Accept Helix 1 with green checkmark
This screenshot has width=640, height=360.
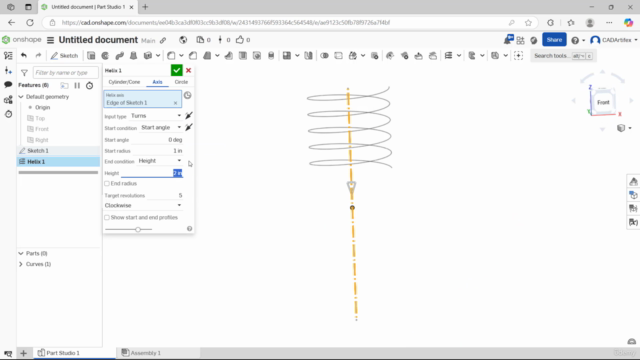point(176,70)
